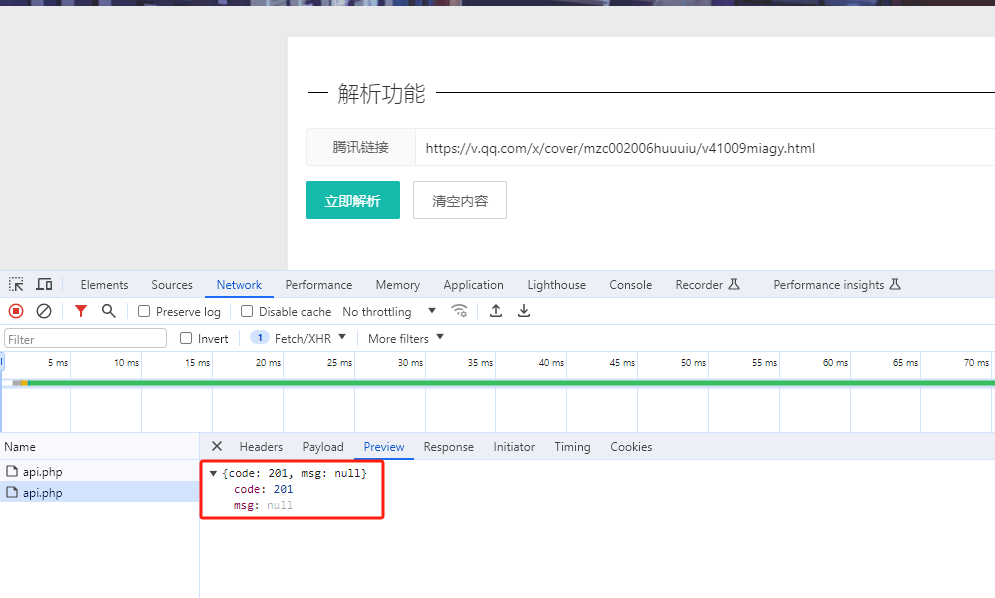Image resolution: width=995 pixels, height=598 pixels.
Task: Click the code: 201 property line
Action: pyautogui.click(x=263, y=489)
